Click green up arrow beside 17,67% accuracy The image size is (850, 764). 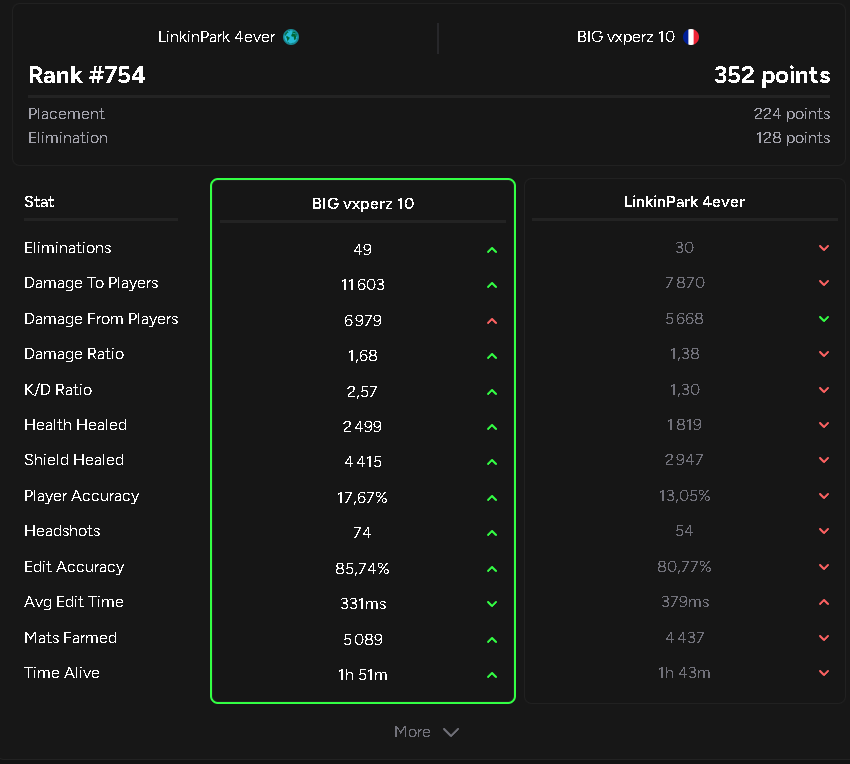(492, 498)
